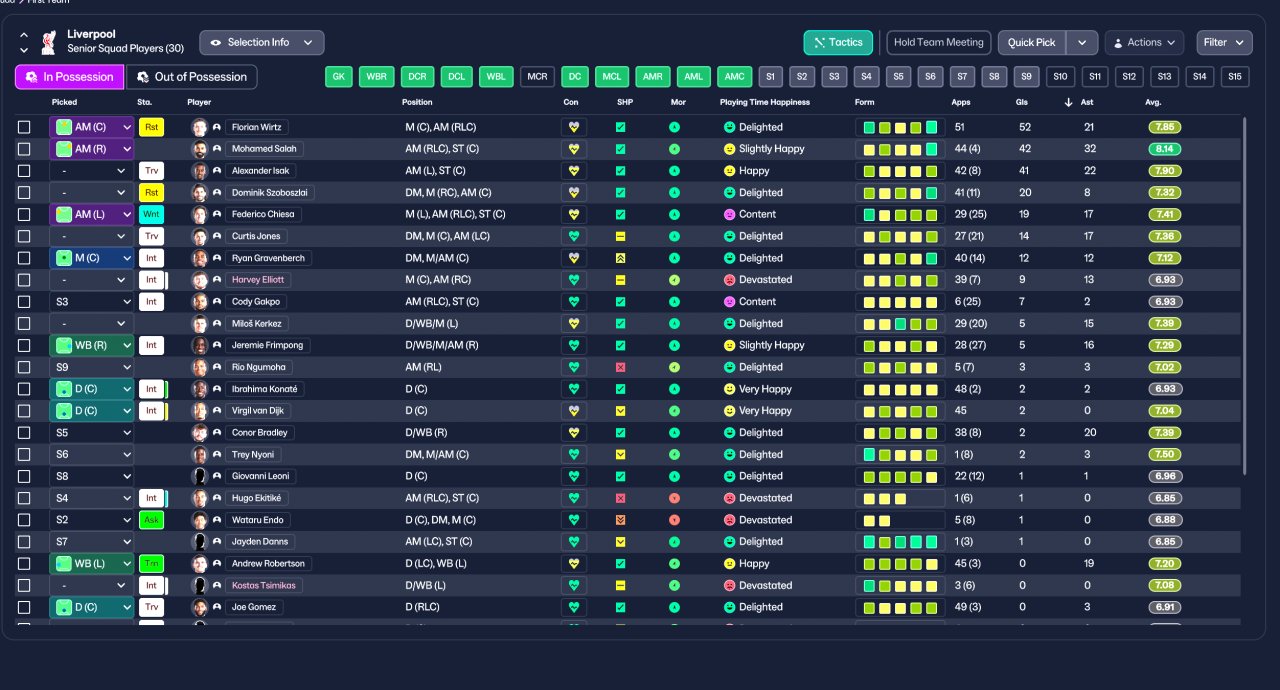Tick the checkbox for Florian Wirtz

pos(24,127)
